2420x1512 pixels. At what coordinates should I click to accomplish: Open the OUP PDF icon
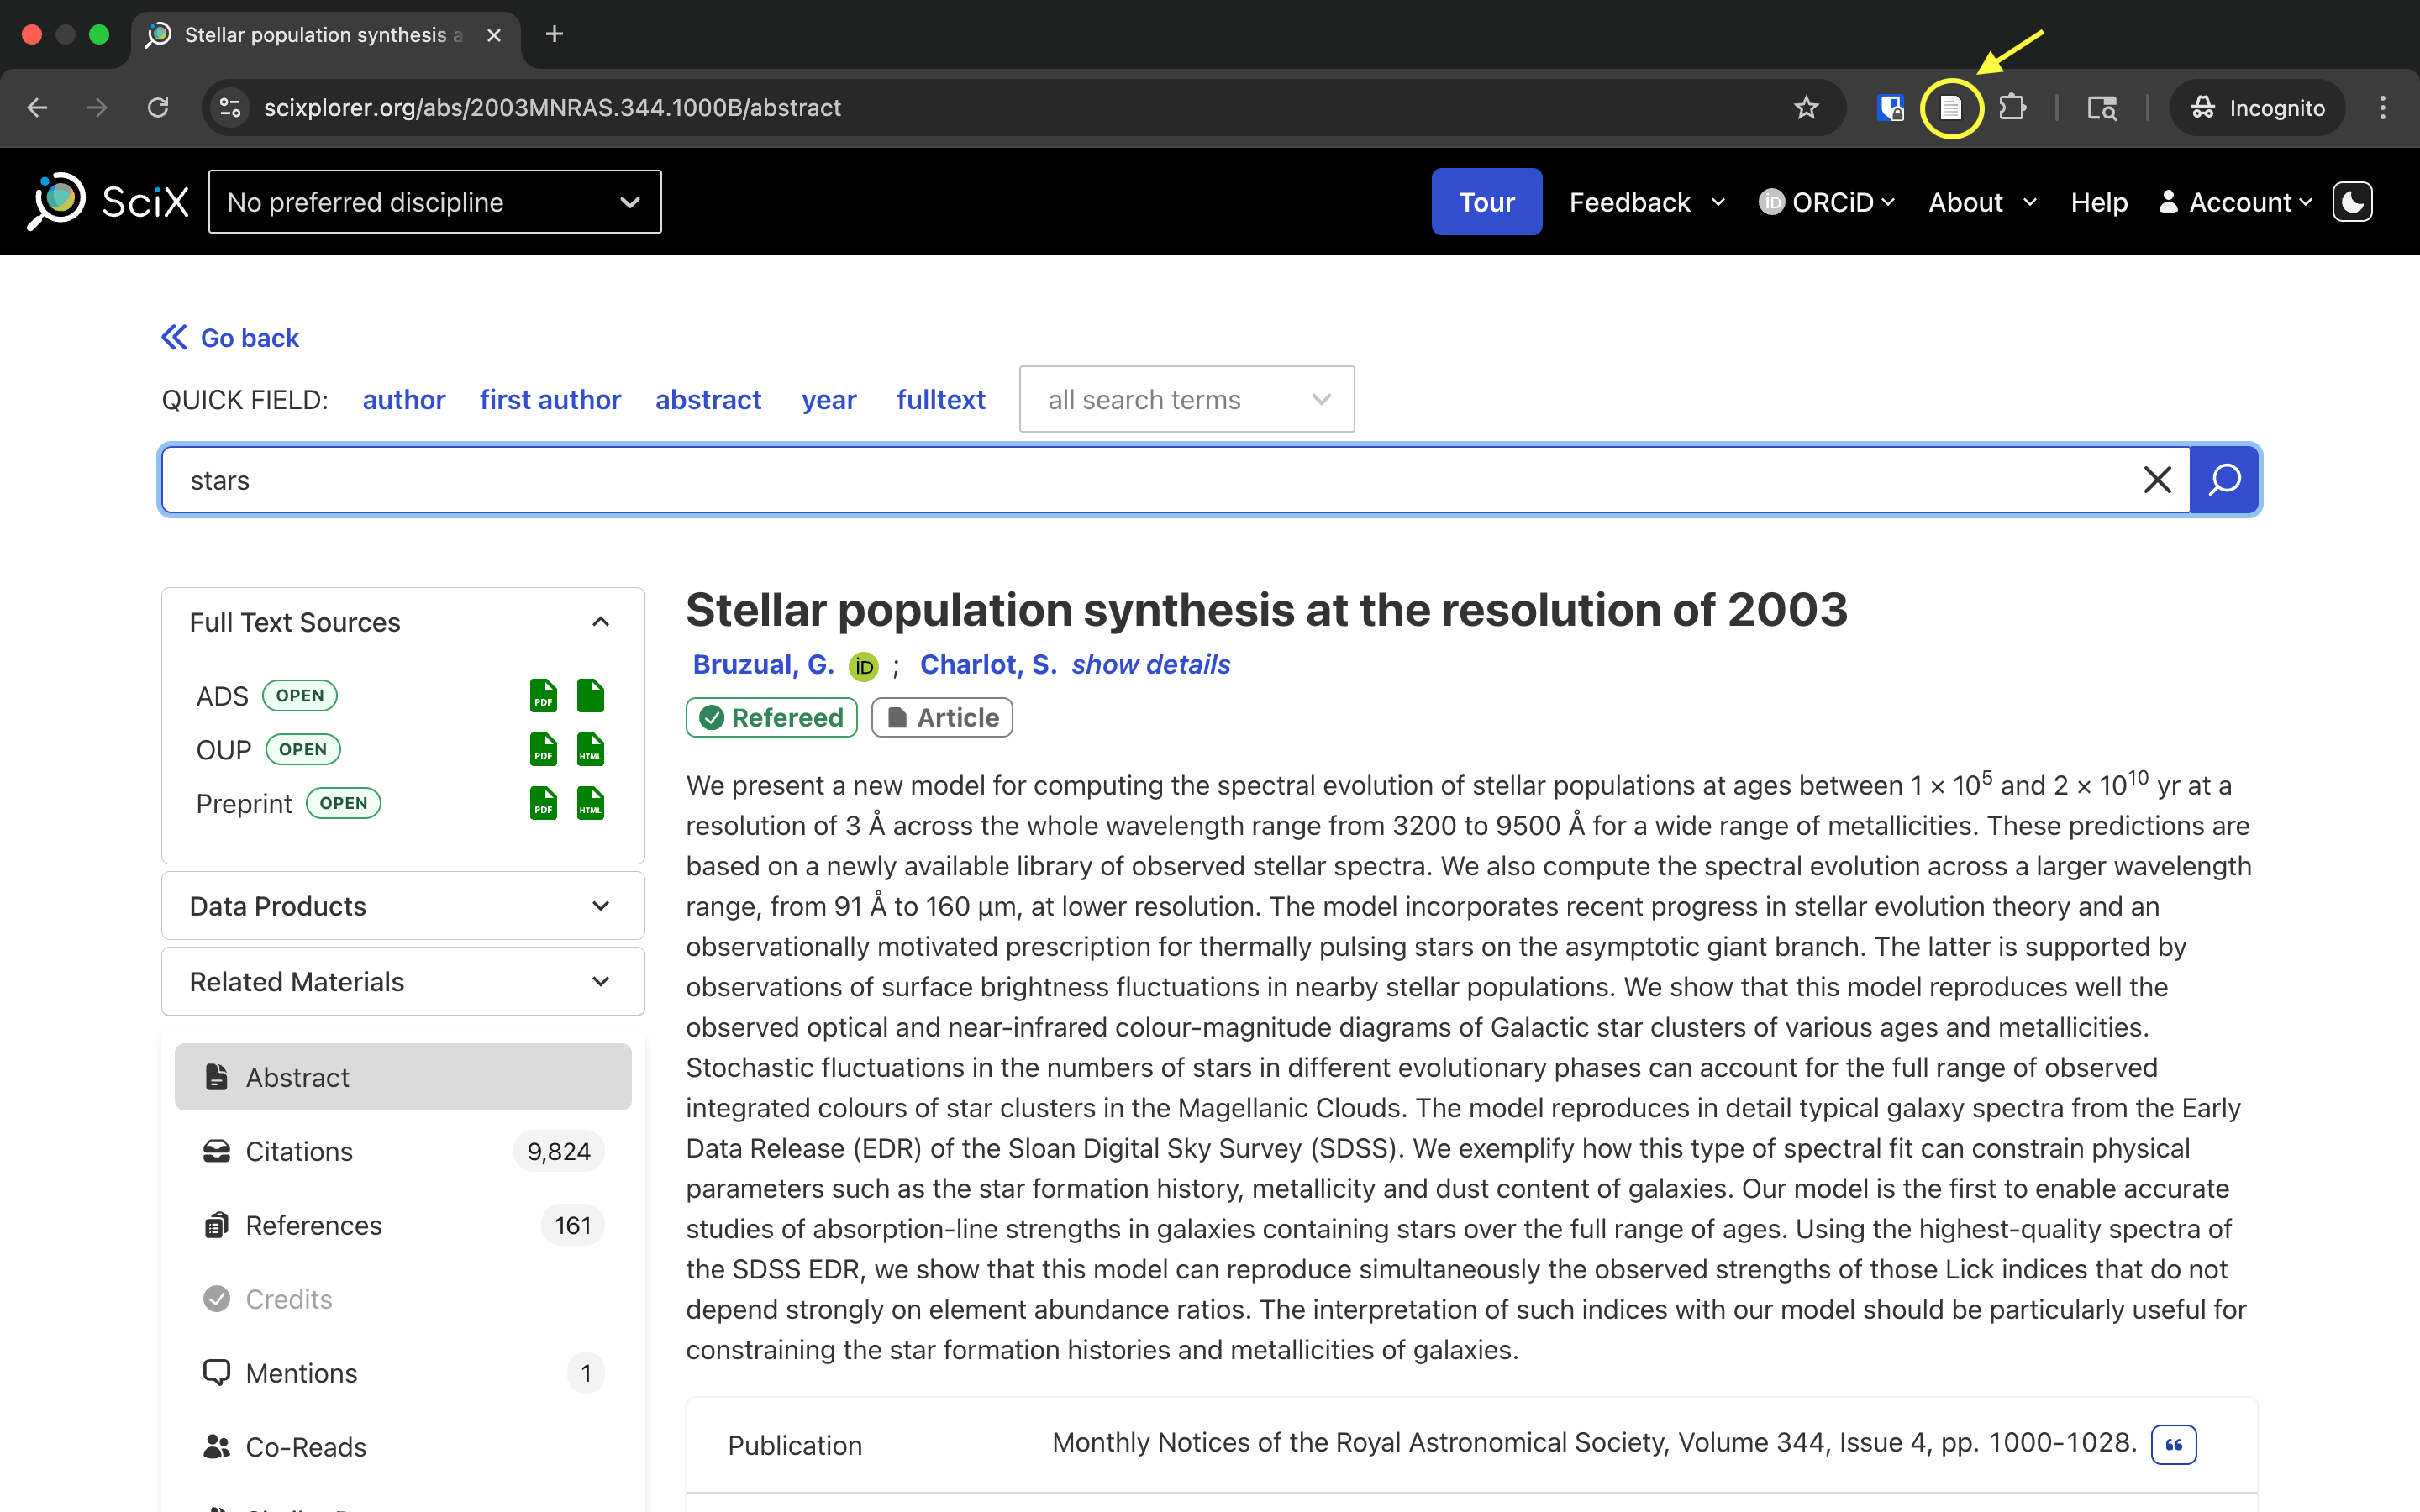(543, 749)
